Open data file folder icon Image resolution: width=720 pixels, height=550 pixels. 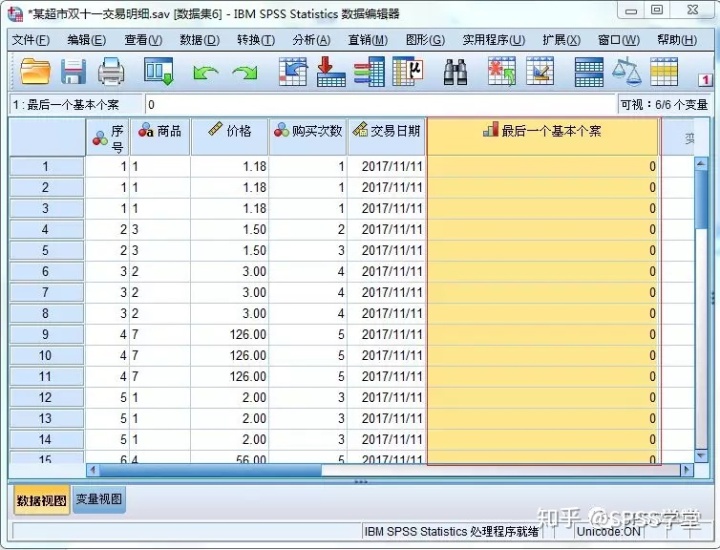[x=35, y=71]
